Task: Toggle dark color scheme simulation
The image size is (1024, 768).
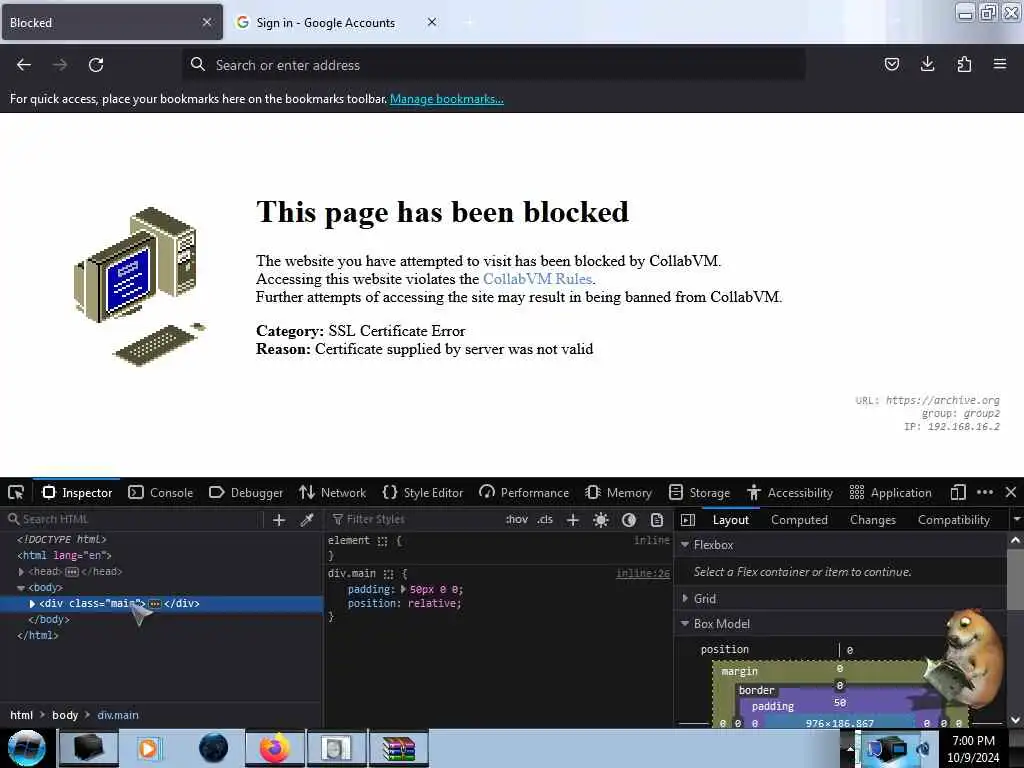Action: point(629,520)
